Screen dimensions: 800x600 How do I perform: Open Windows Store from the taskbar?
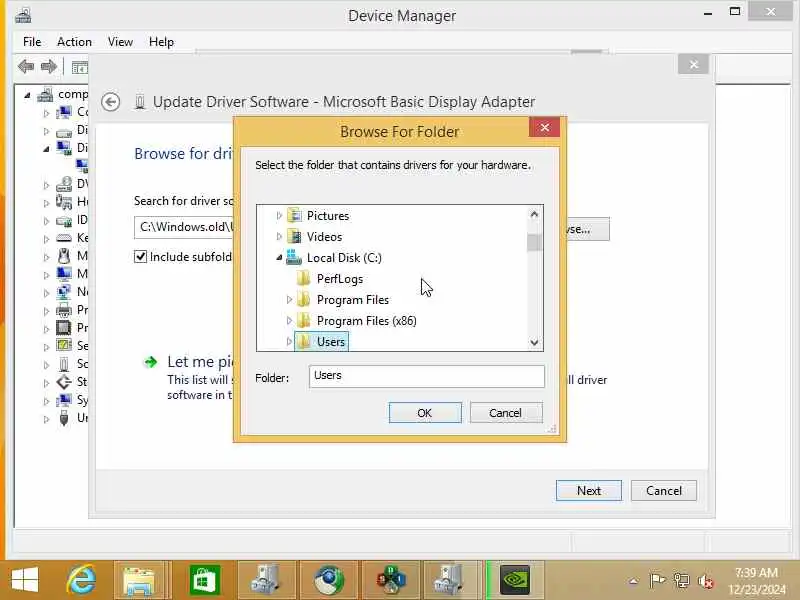pos(205,580)
